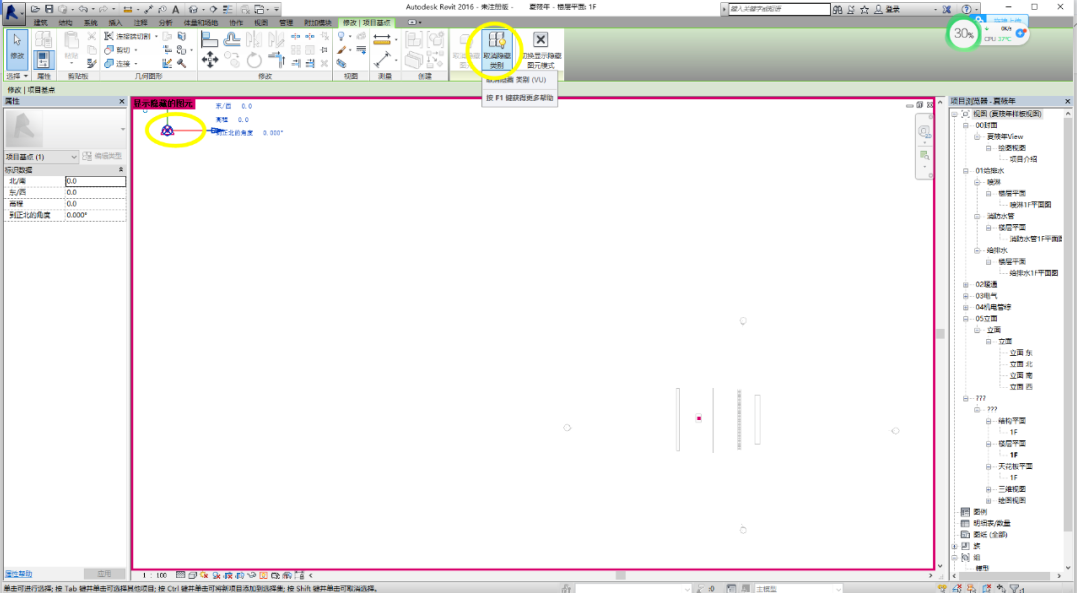This screenshot has width=1077, height=593.
Task: Click the 1 : 100 view scale control
Action: tap(153, 575)
